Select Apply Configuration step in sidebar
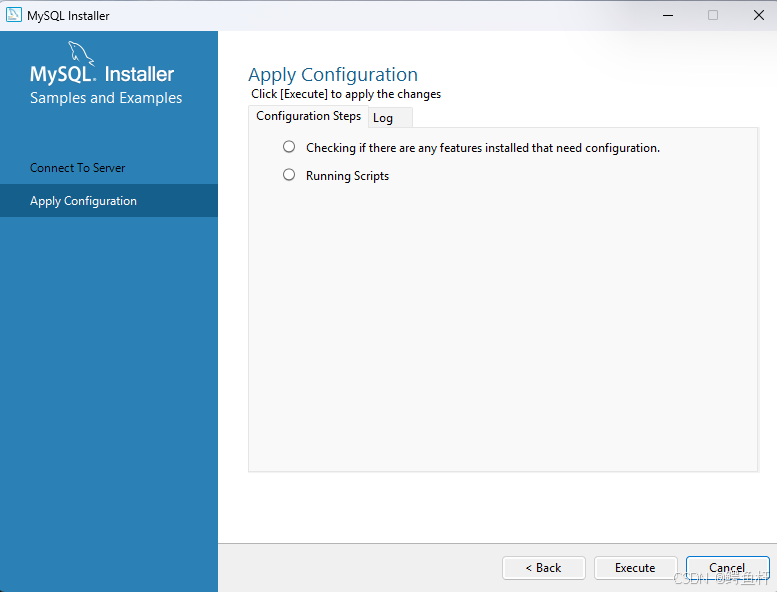Viewport: 777px width, 592px height. tap(109, 201)
